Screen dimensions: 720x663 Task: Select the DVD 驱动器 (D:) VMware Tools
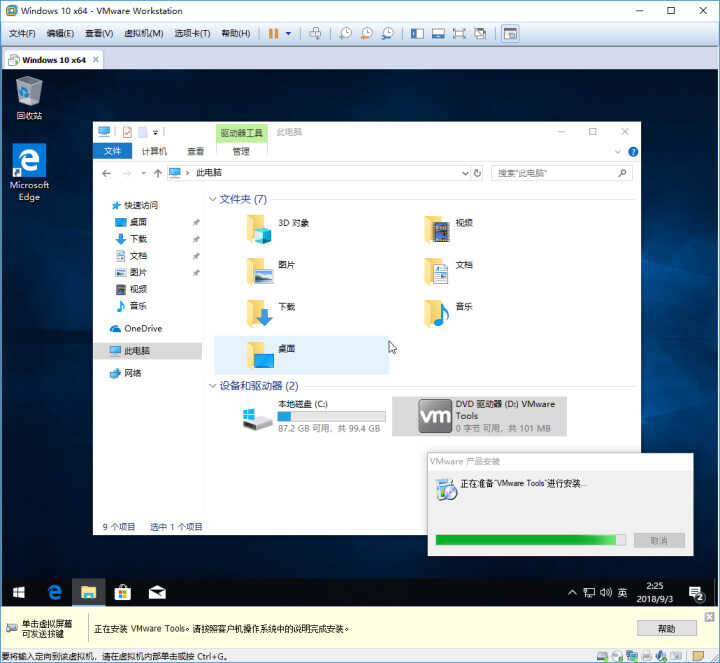(479, 416)
